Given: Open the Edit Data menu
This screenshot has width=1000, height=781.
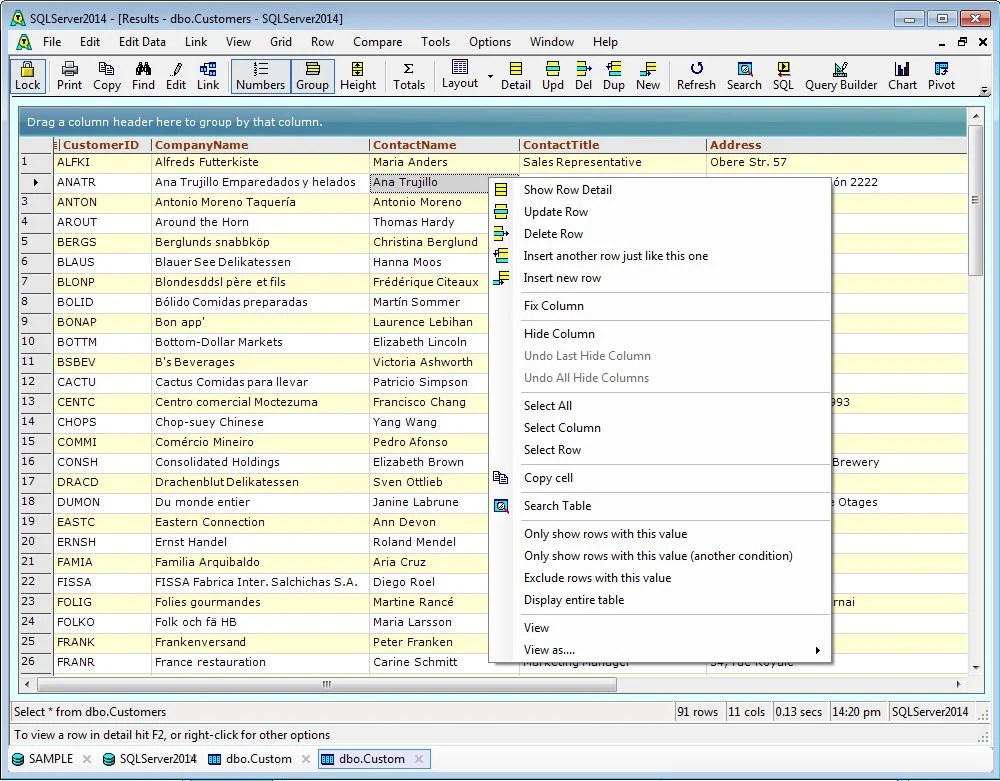Looking at the screenshot, I should click(x=142, y=42).
